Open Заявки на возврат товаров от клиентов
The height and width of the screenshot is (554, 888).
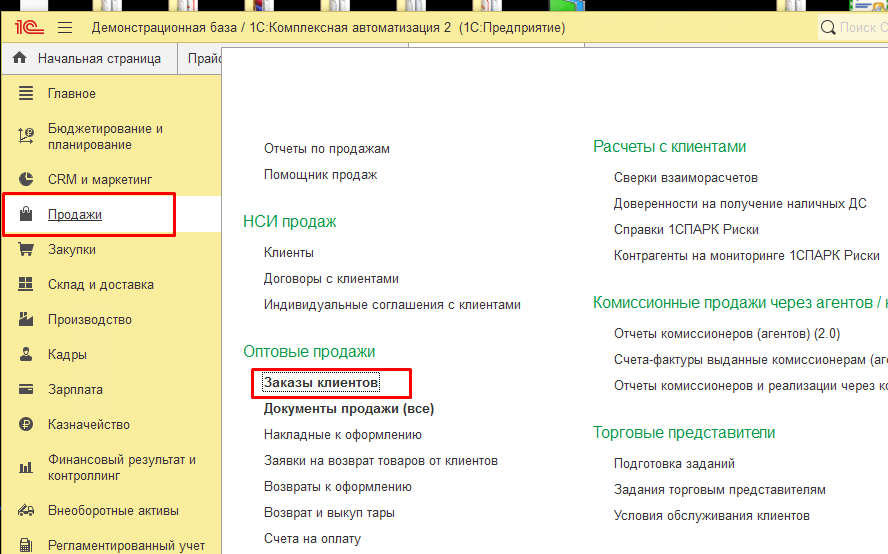(381, 461)
